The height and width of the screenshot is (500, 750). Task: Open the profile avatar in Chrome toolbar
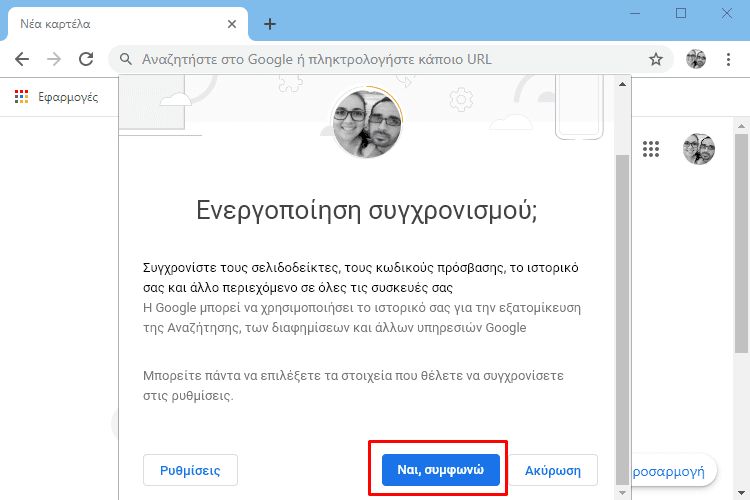click(696, 59)
